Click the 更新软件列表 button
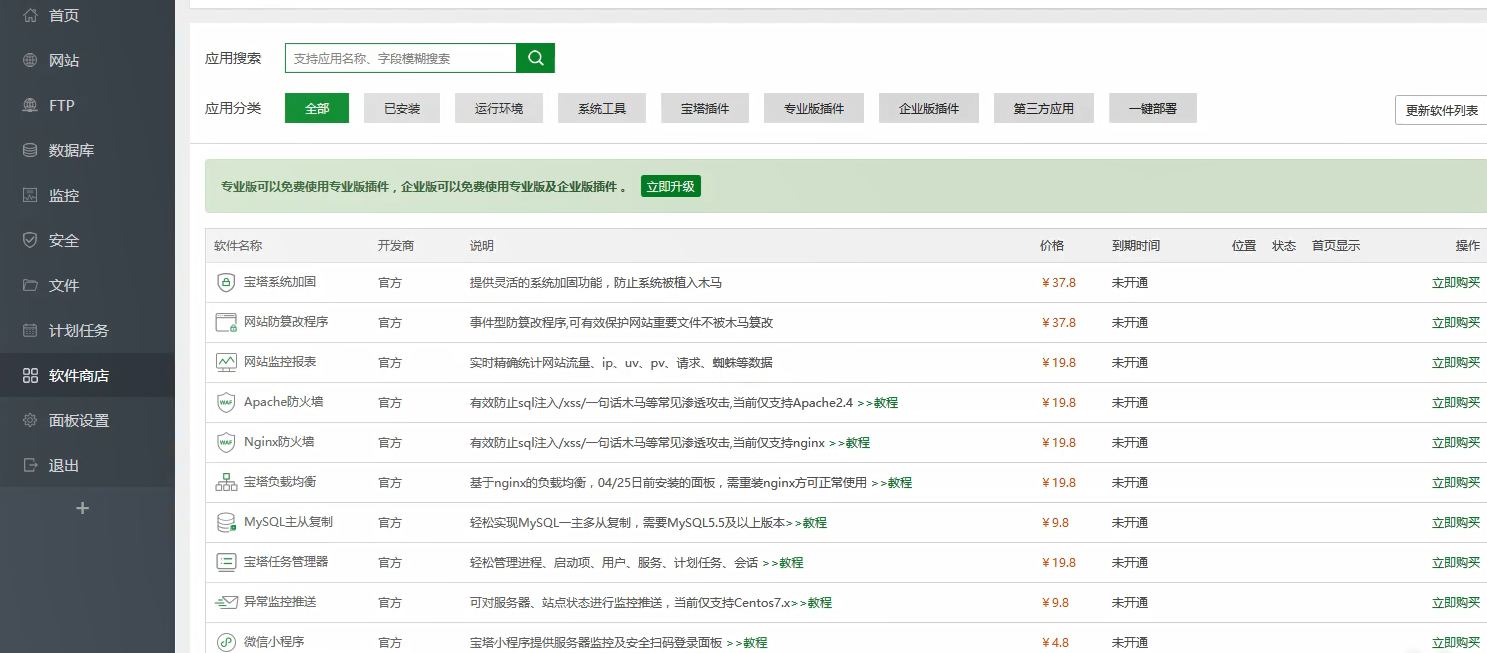The height and width of the screenshot is (653, 1487). [1441, 110]
